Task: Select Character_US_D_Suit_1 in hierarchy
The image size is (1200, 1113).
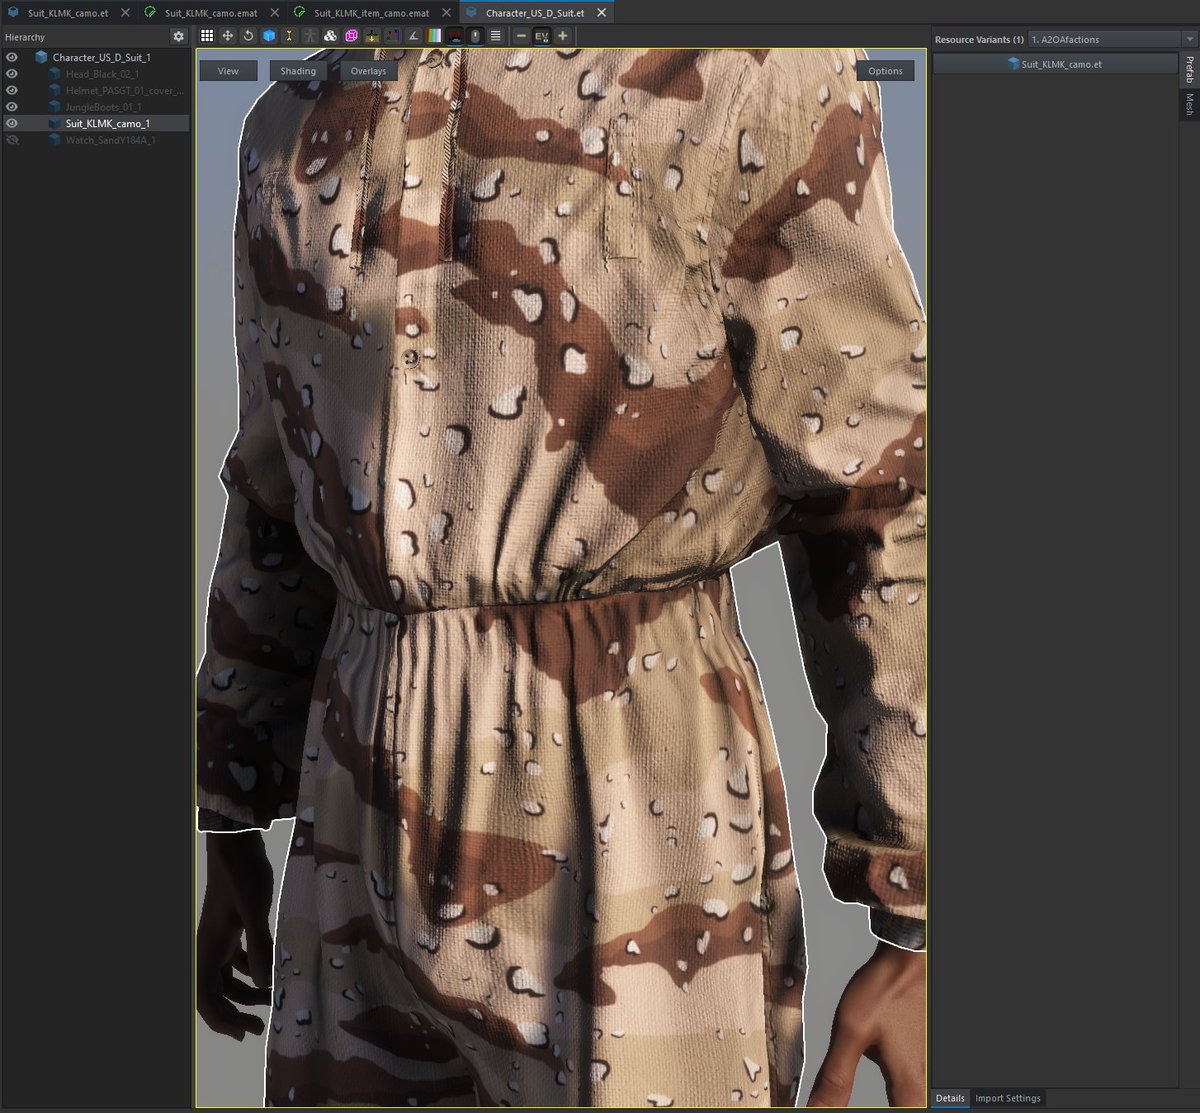Action: pyautogui.click(x=101, y=58)
